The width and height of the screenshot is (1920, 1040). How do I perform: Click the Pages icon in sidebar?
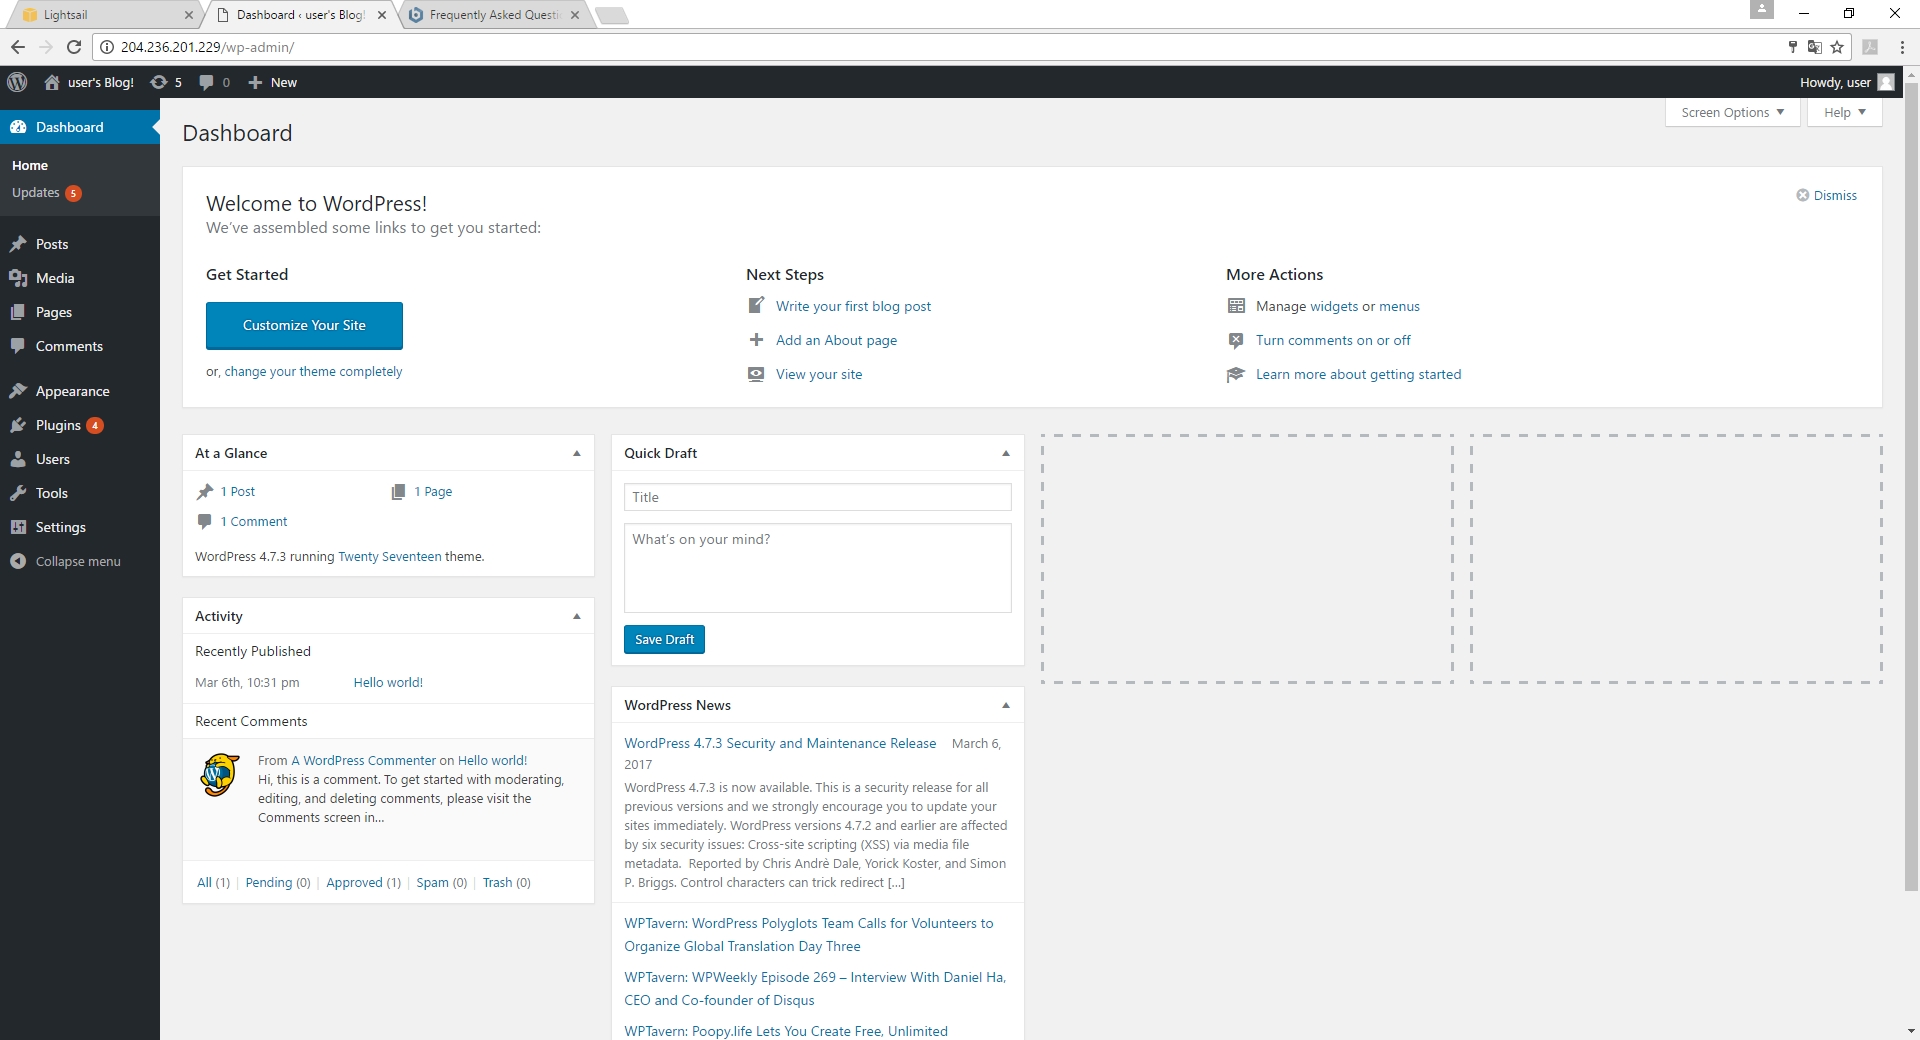tap(18, 312)
